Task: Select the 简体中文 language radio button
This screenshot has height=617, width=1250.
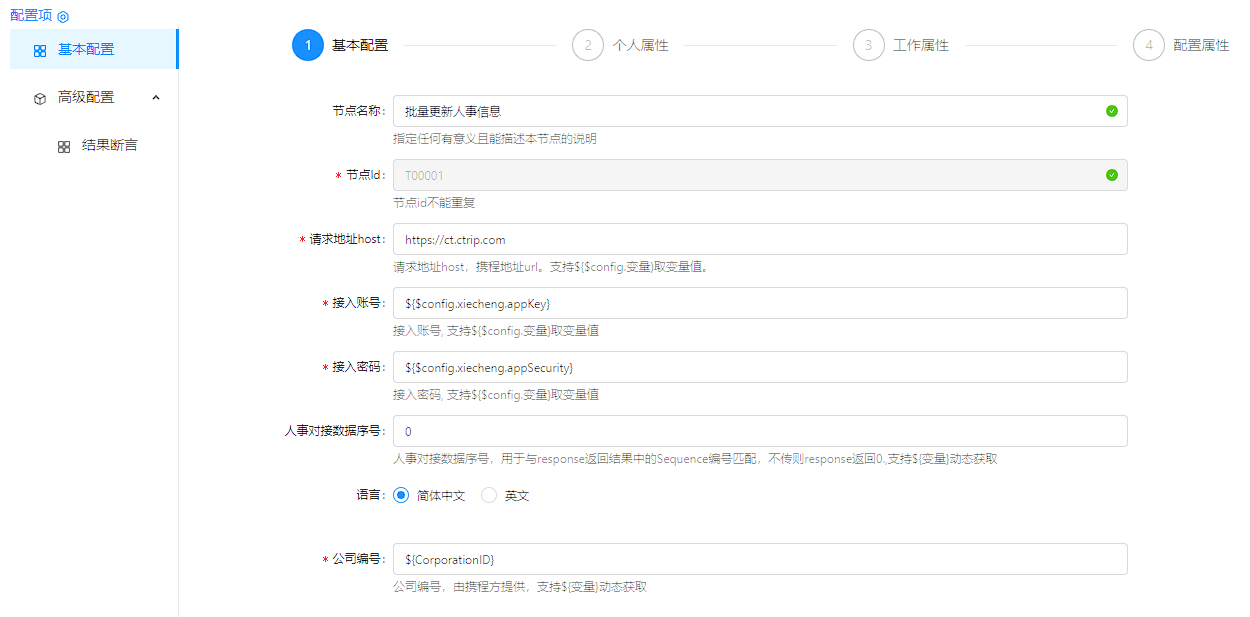Action: [x=402, y=495]
